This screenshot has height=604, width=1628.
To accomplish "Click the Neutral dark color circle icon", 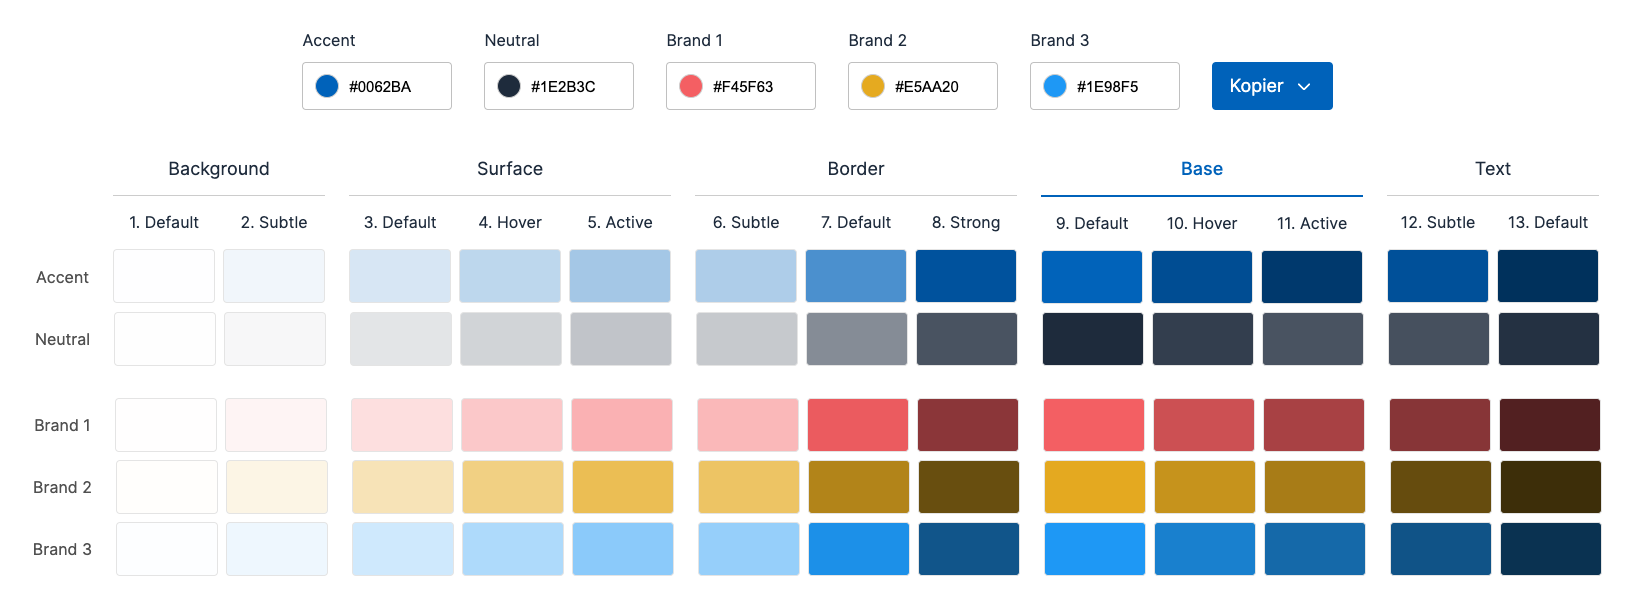I will 509,86.
